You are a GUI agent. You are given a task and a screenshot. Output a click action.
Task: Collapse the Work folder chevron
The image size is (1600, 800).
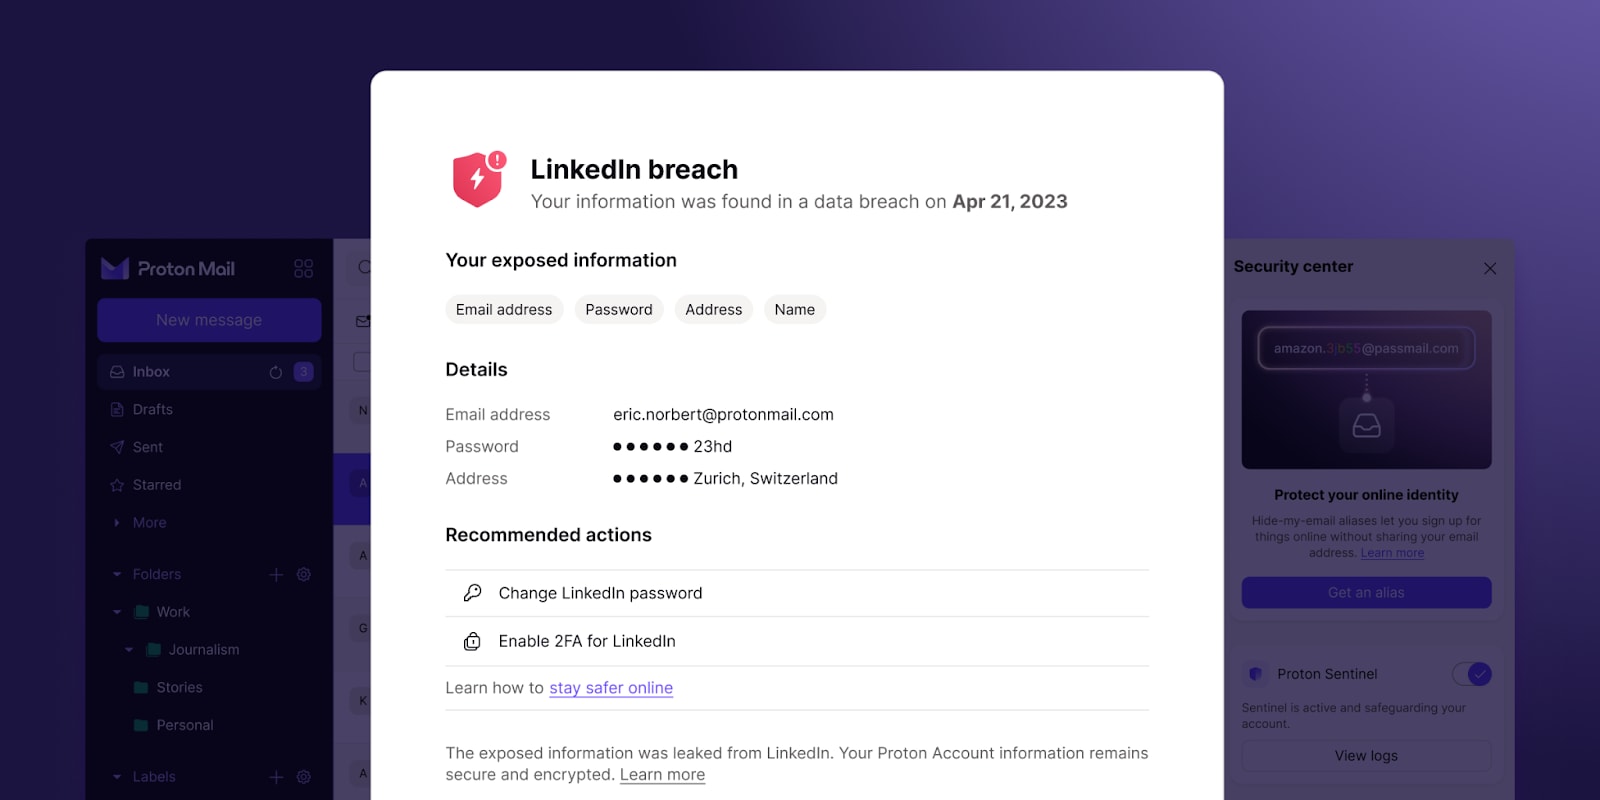(117, 612)
